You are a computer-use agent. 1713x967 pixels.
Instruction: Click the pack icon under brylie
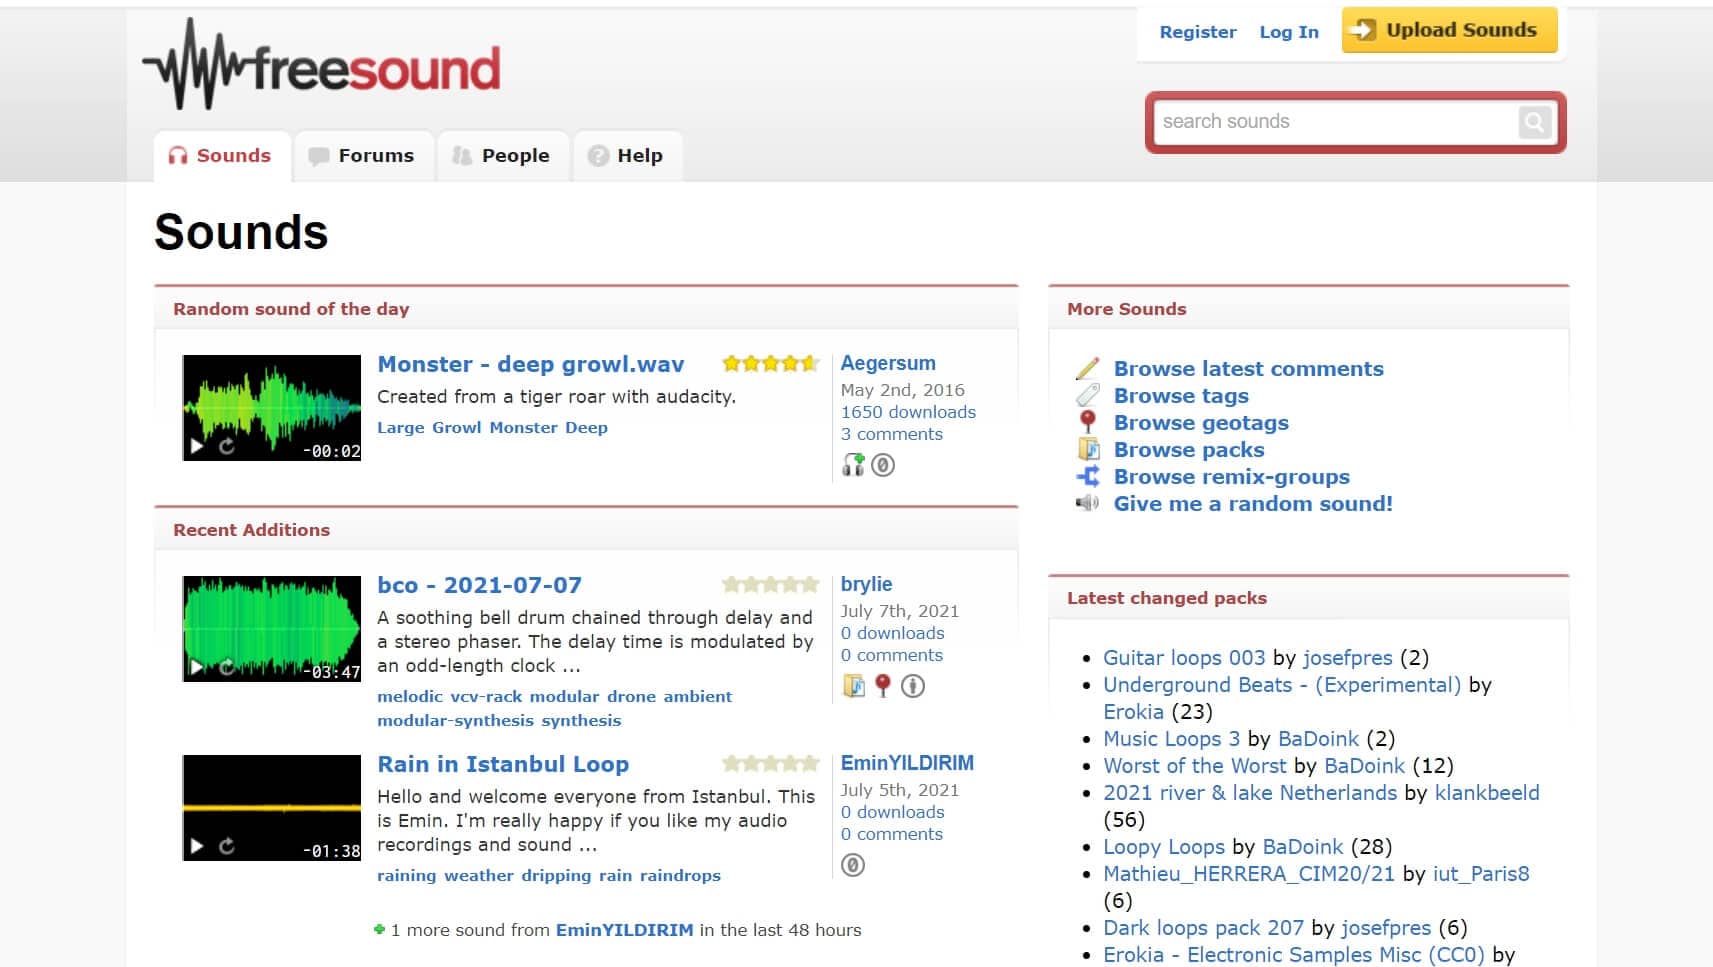[853, 686]
